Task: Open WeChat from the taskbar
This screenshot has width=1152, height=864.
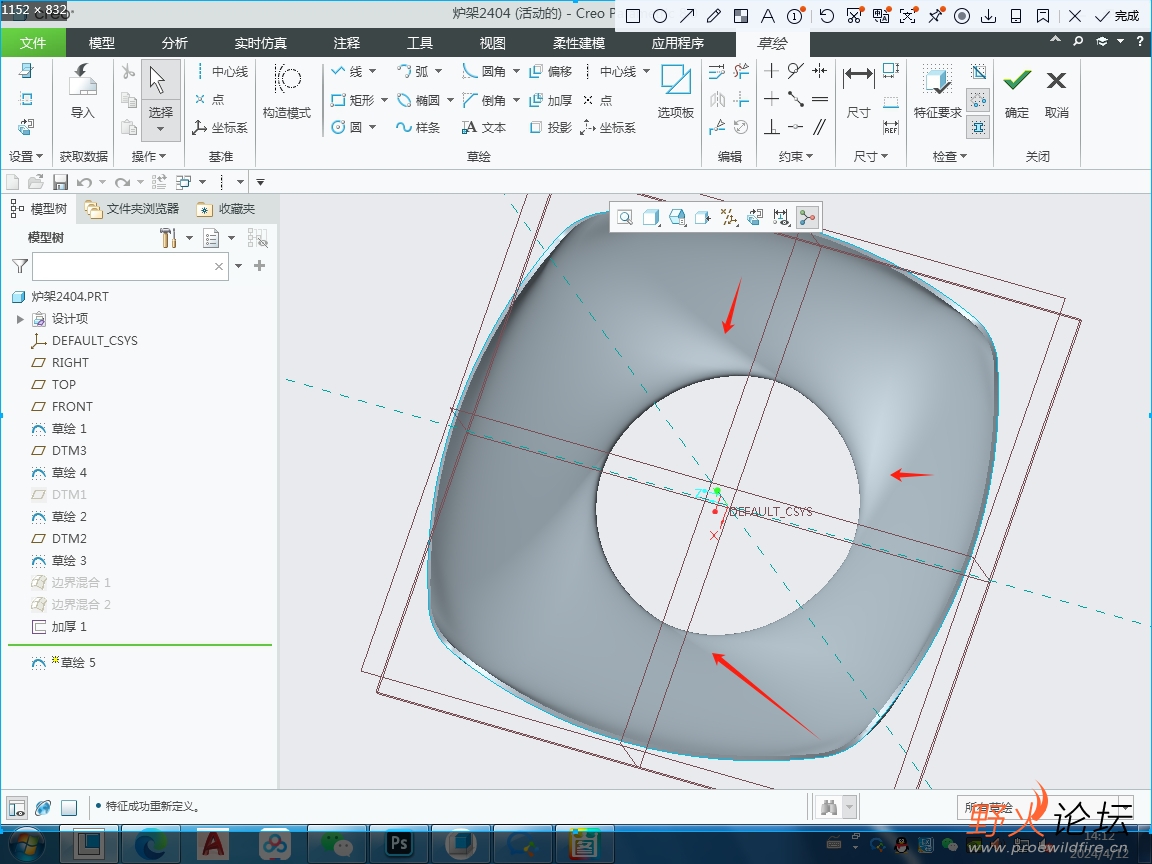Action: pyautogui.click(x=337, y=844)
